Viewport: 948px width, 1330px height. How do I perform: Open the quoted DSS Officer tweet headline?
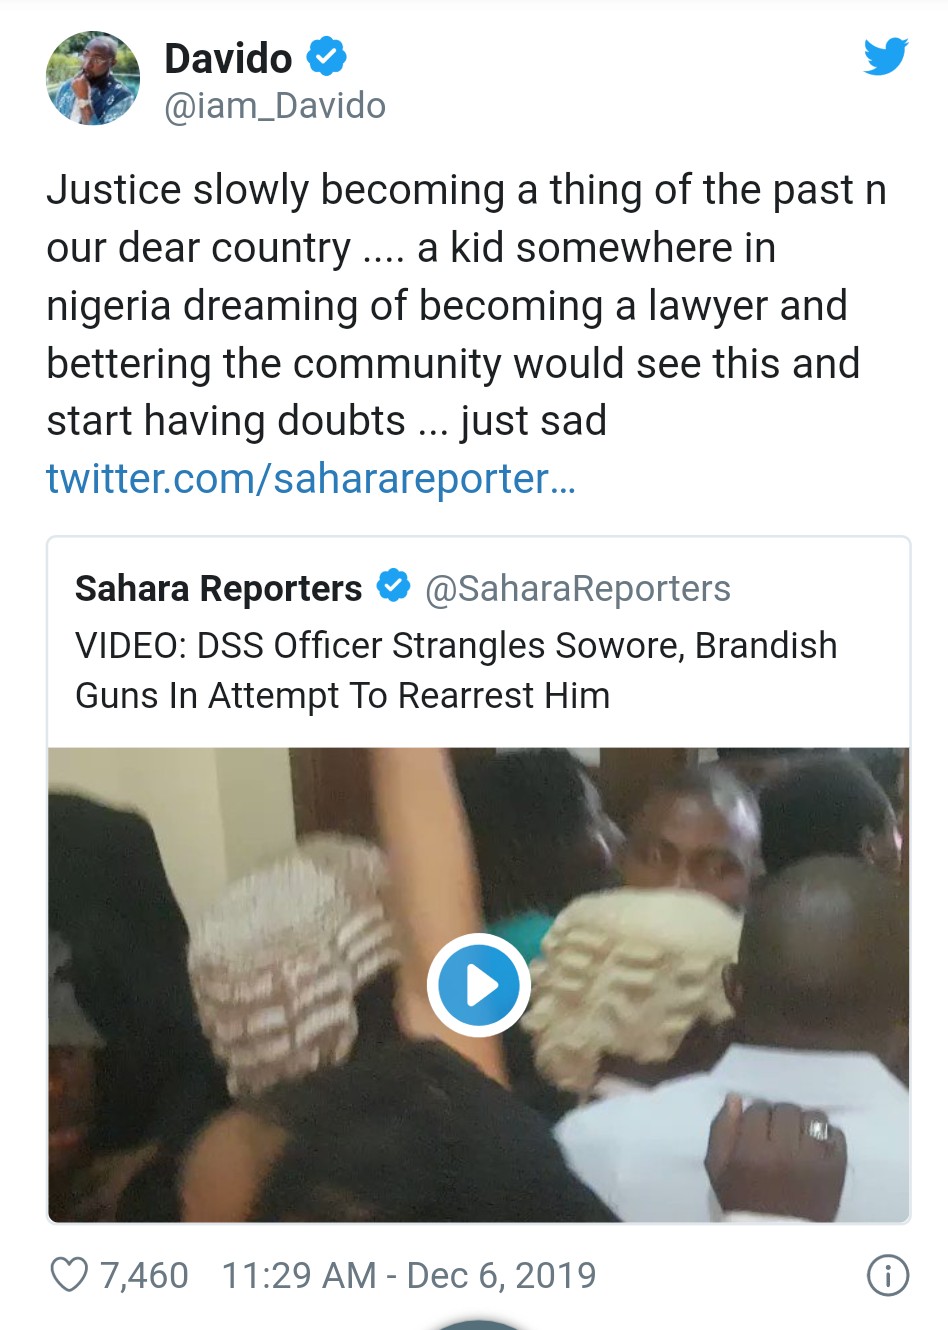coord(456,670)
